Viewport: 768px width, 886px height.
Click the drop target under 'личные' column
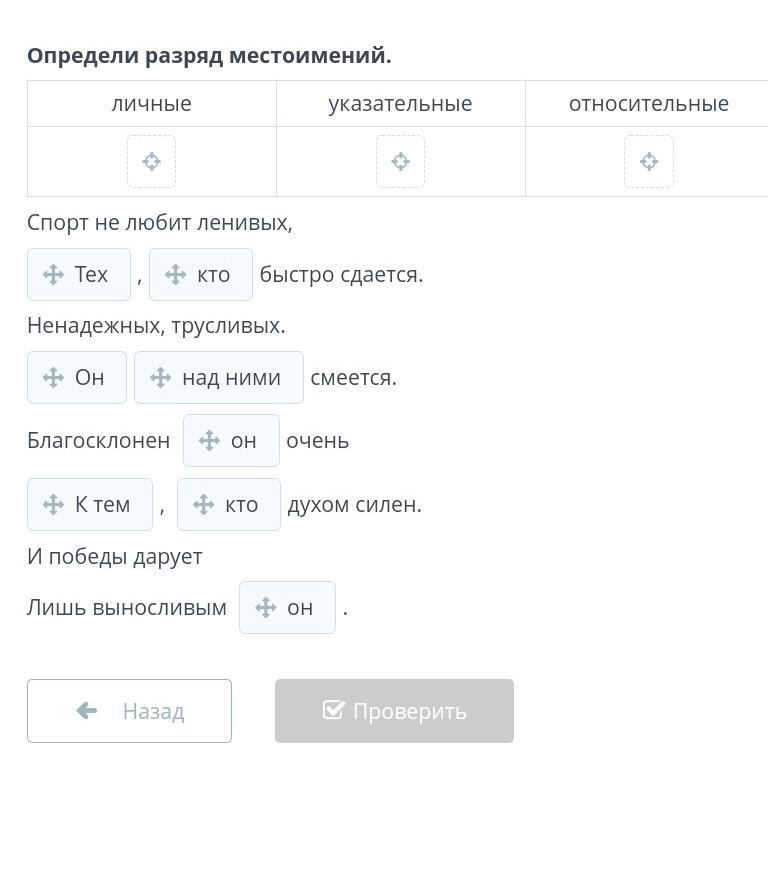151,161
